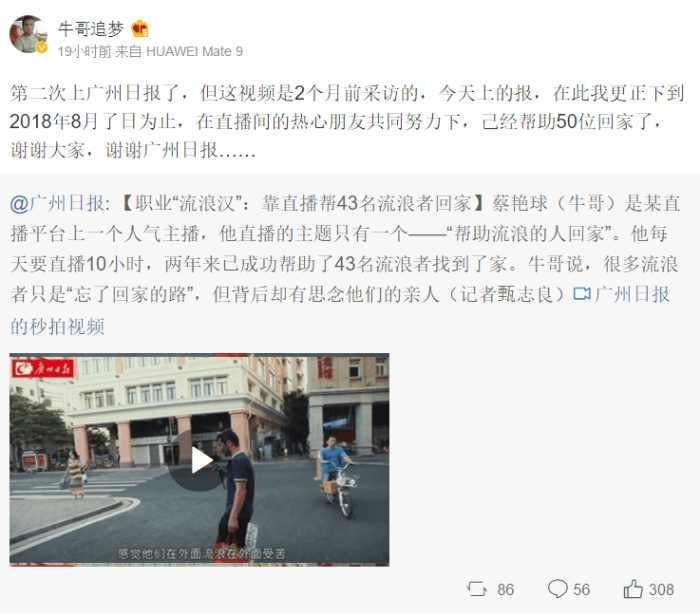
Task: Click the yellow verified badge on the avatar
Action: pyautogui.click(x=42, y=47)
